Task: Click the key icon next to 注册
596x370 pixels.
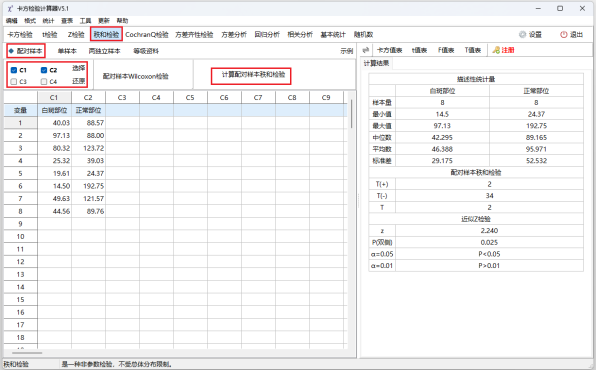Action: 496,50
